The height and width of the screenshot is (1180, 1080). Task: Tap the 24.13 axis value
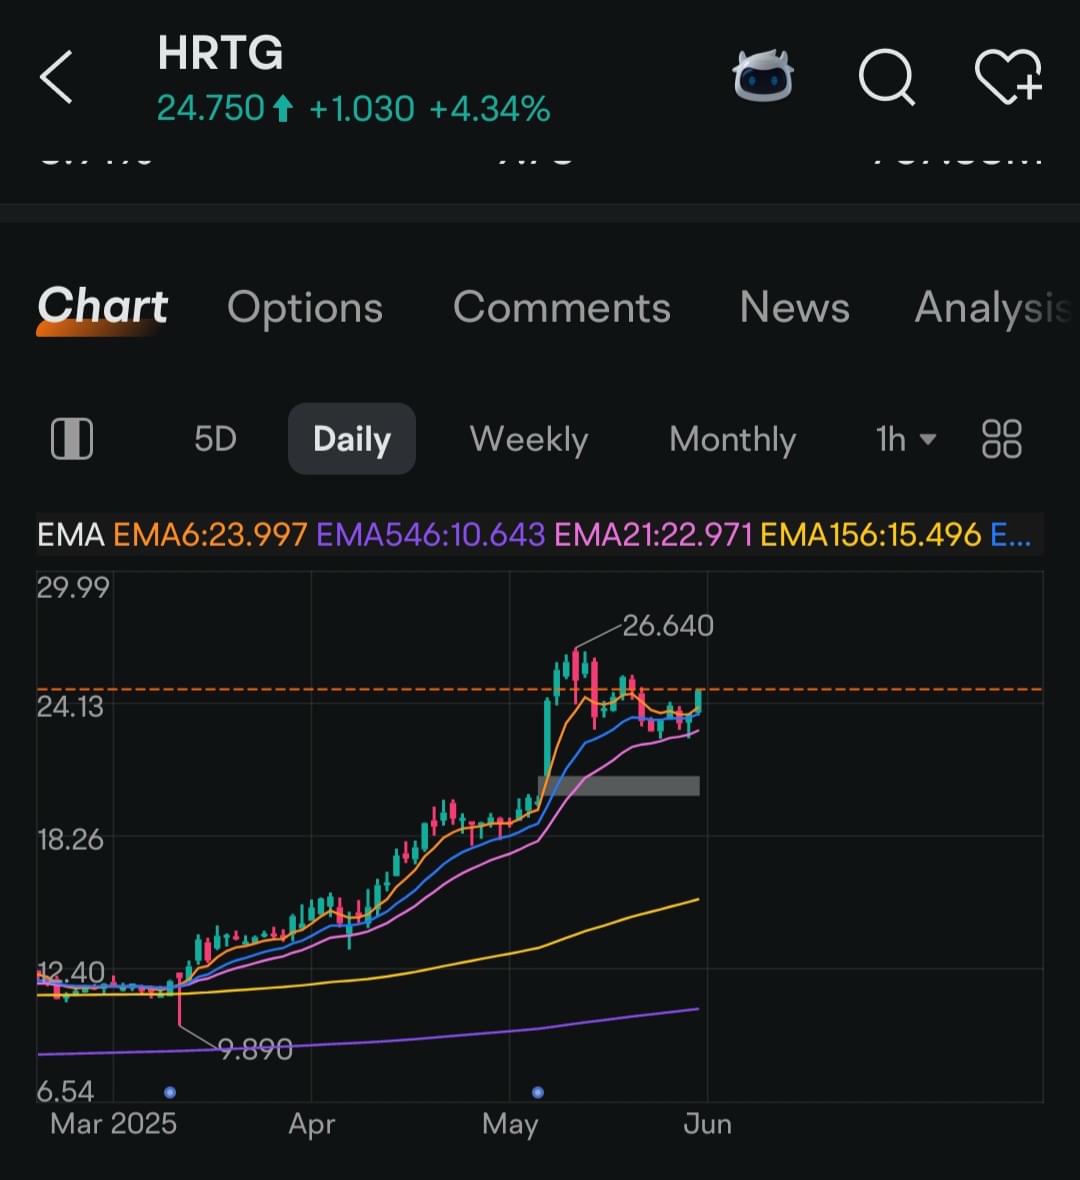70,707
